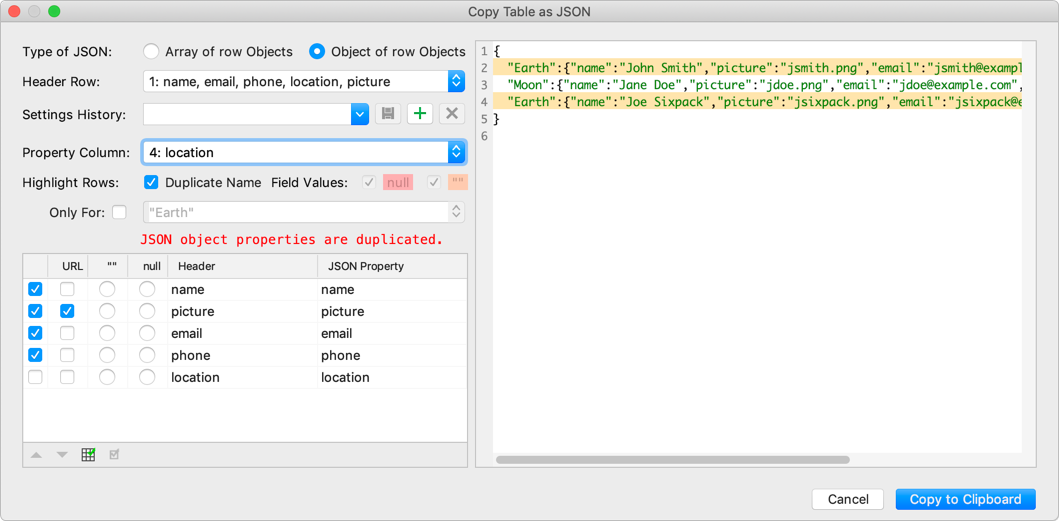
Task: Click the checkbox icon in the bottom toolbar
Action: click(114, 455)
